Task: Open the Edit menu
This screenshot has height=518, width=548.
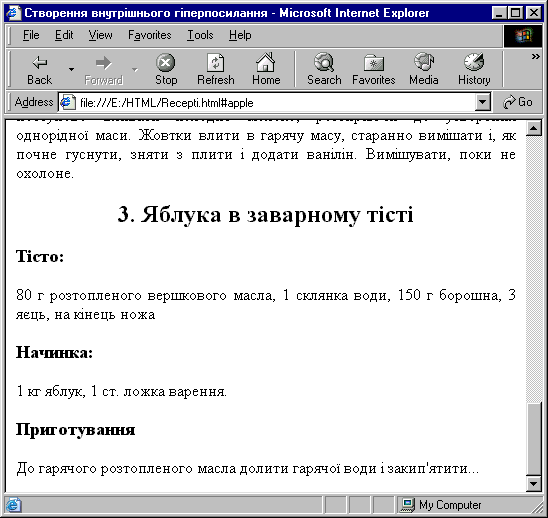Action: point(64,35)
